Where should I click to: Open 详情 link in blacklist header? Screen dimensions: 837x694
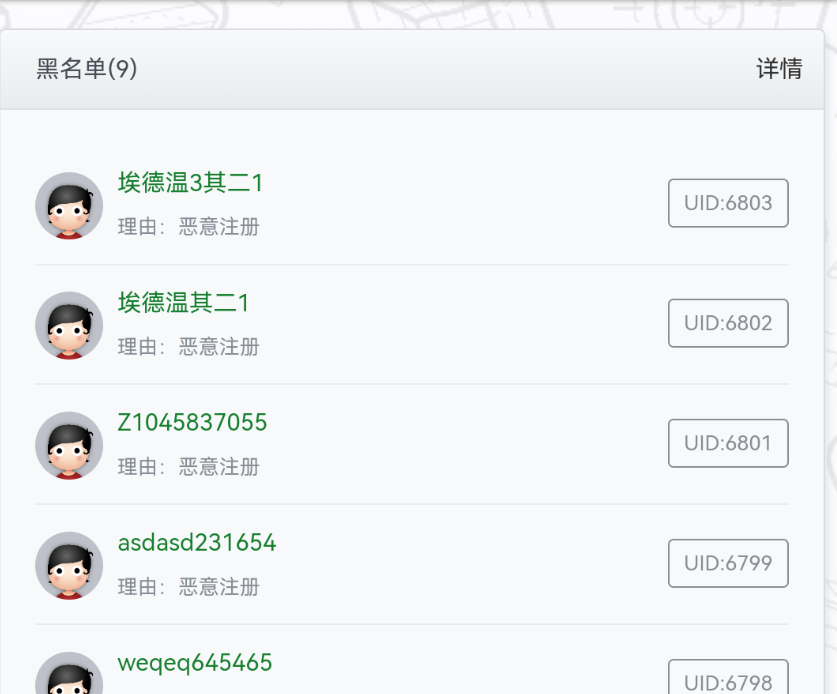(x=779, y=69)
